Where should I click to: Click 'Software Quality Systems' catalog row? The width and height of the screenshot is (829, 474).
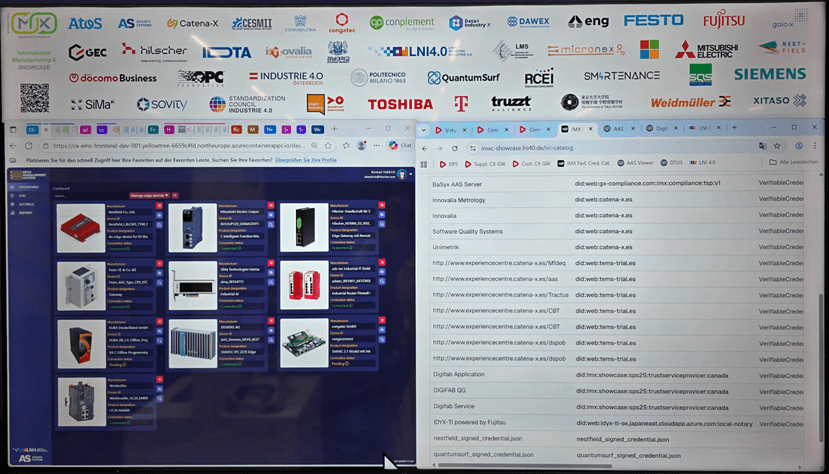(x=617, y=231)
